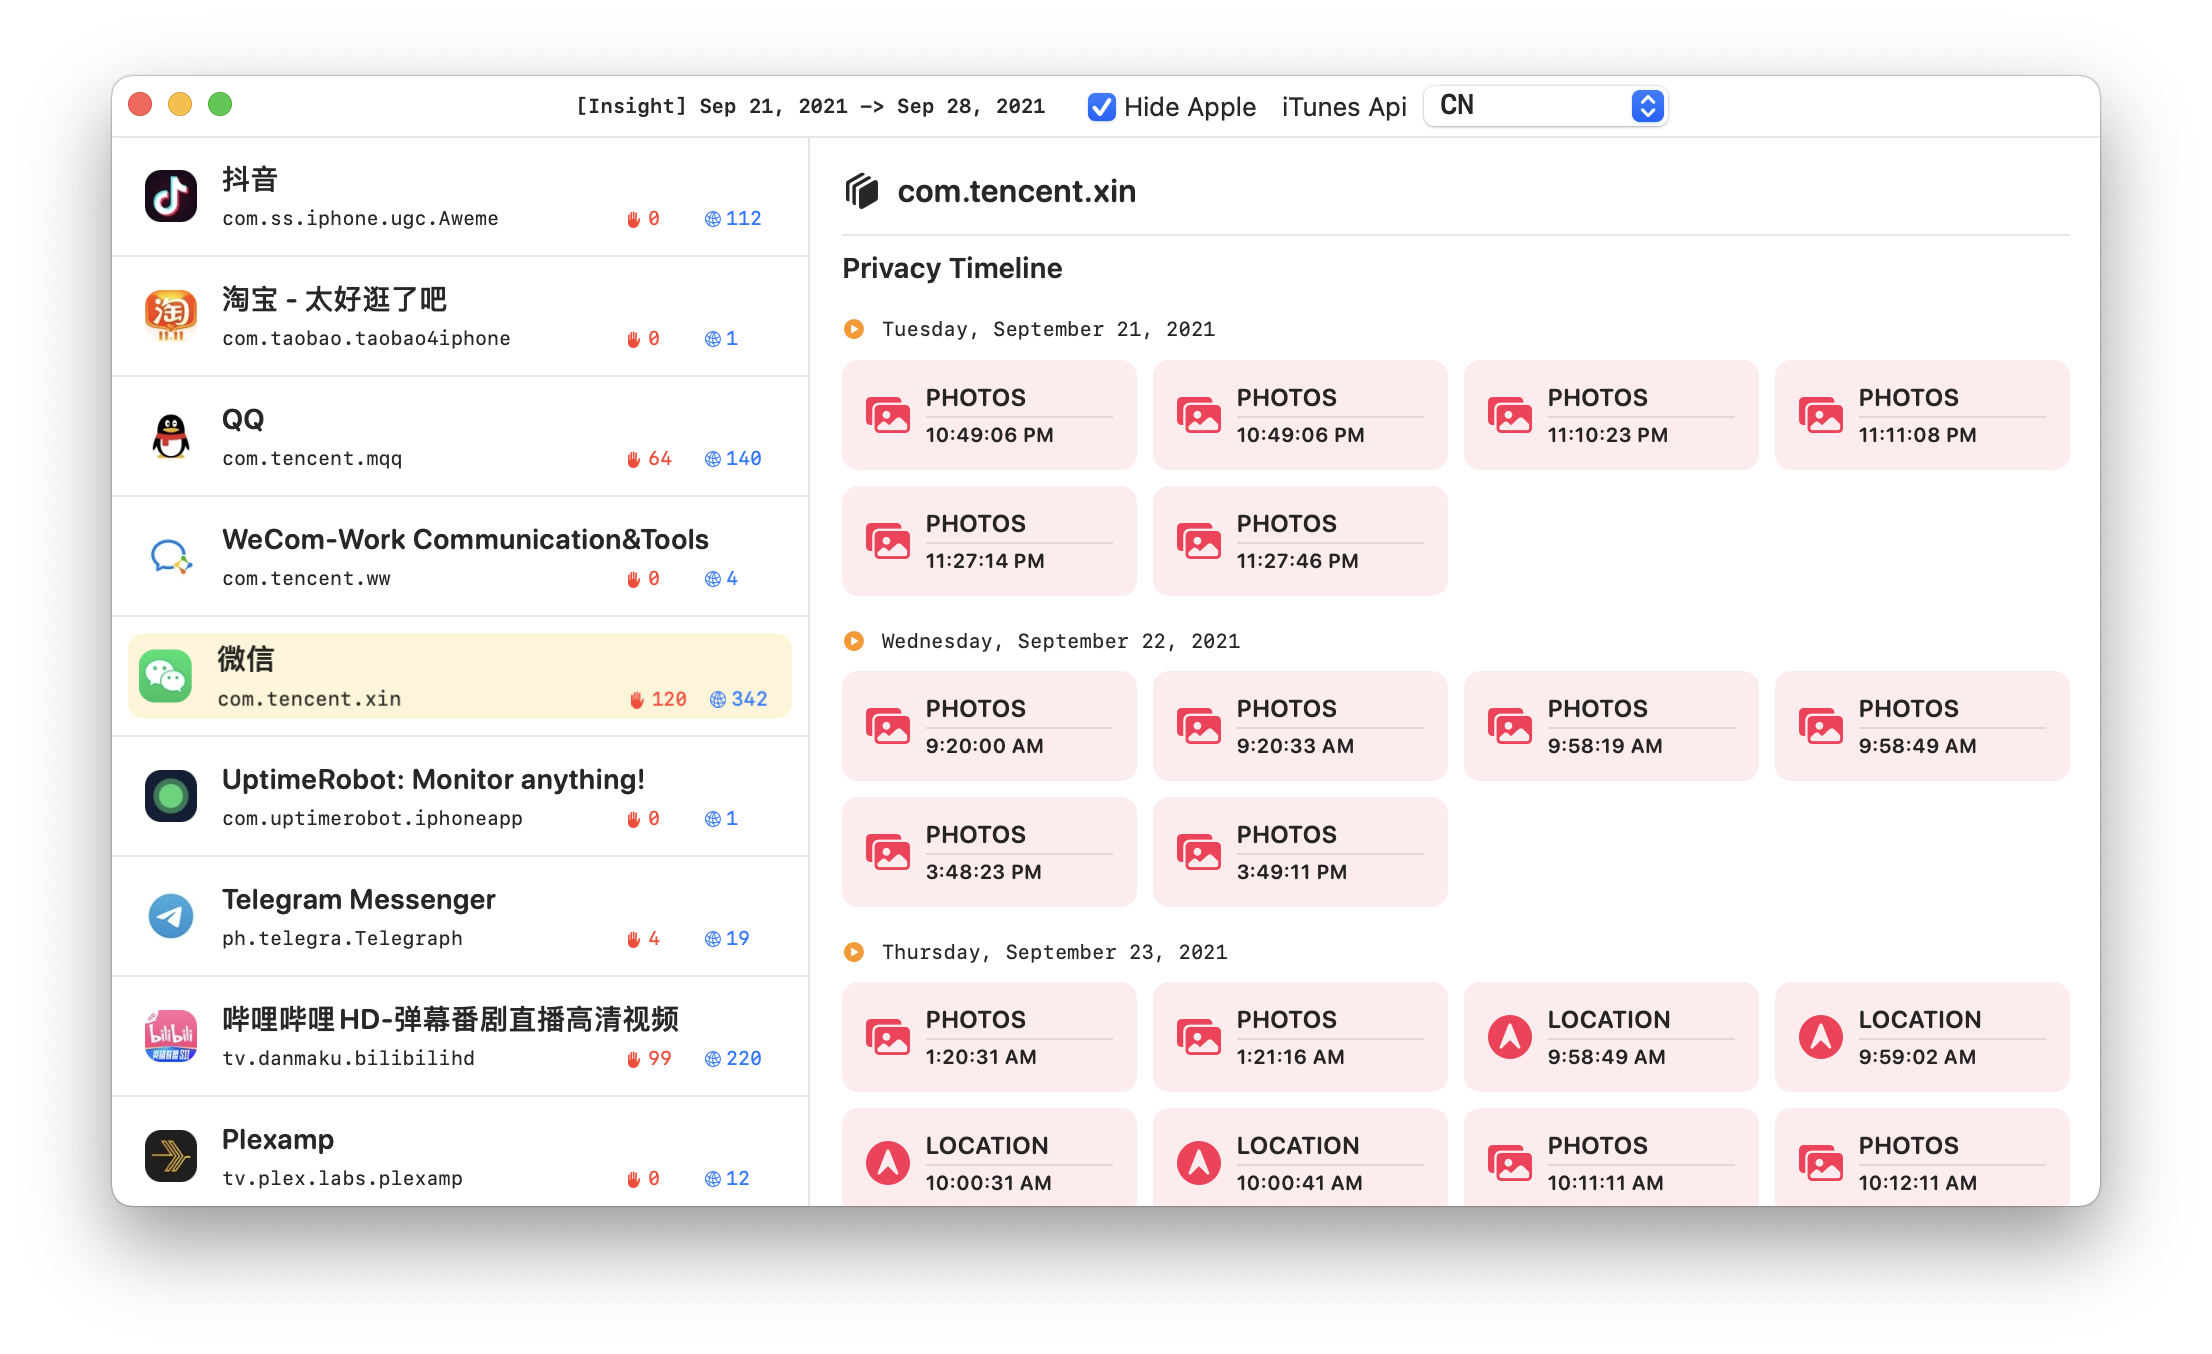Click the LOCATION 9:58:49 AM card
This screenshot has width=2212, height=1354.
pyautogui.click(x=1610, y=1037)
